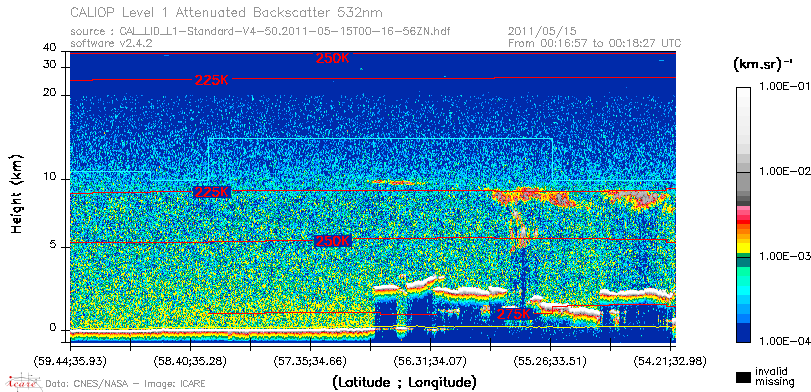811x392 pixels.
Task: Click the black invalid/missing legend swatch
Action: pos(744,378)
